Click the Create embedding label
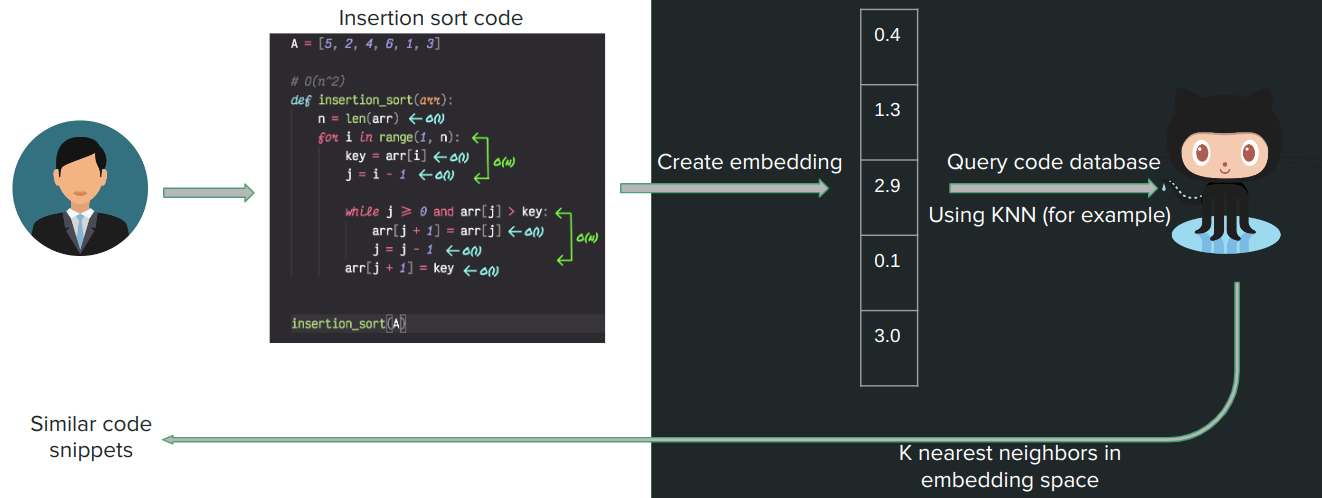1322x498 pixels. (x=749, y=162)
